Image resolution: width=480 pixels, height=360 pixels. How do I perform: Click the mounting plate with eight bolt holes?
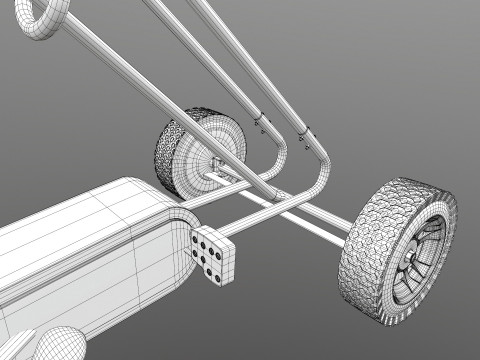(x=212, y=255)
